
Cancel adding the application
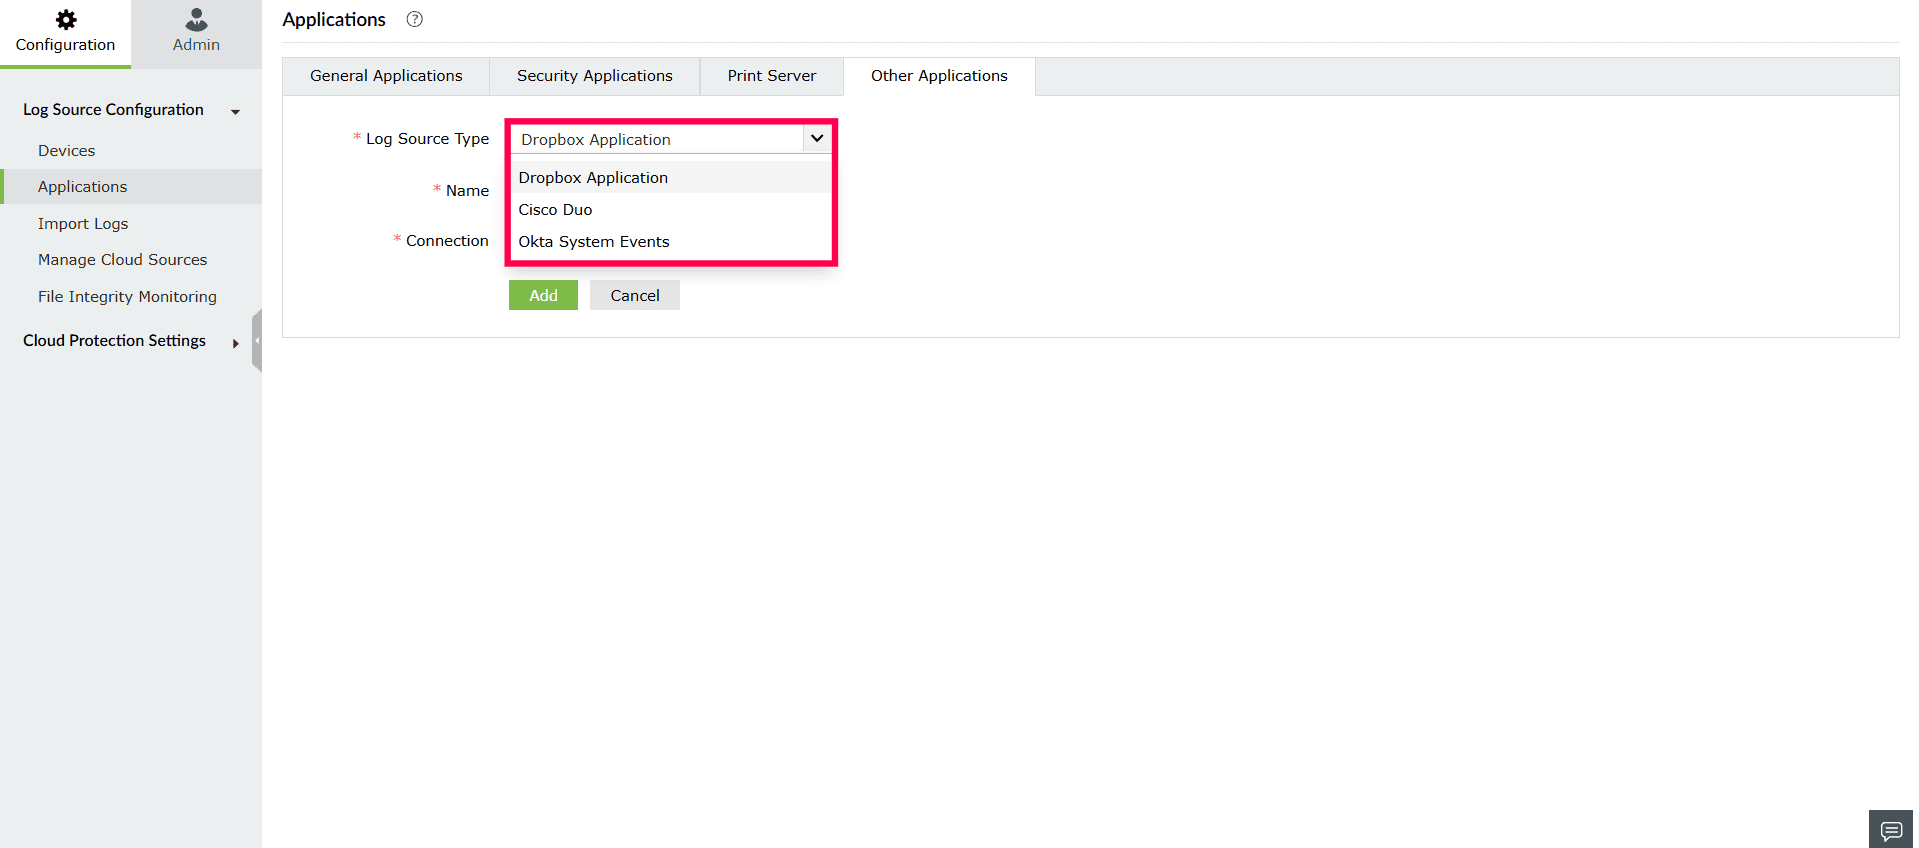635,295
